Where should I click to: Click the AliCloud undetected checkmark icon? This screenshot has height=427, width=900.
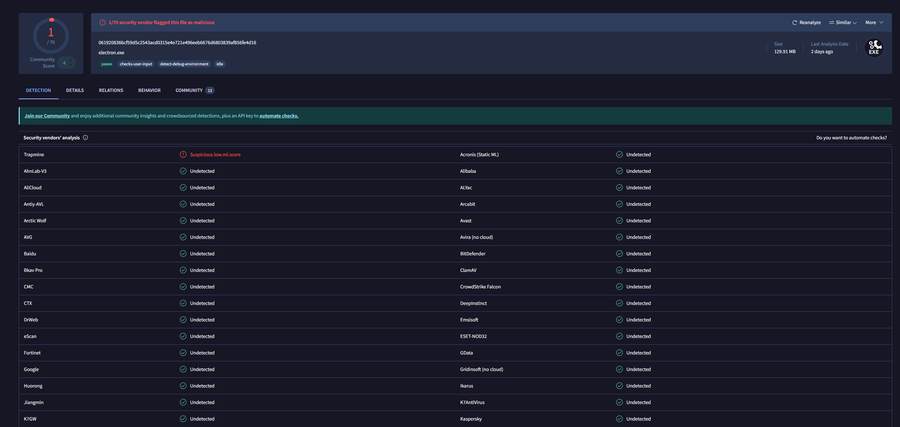[183, 188]
